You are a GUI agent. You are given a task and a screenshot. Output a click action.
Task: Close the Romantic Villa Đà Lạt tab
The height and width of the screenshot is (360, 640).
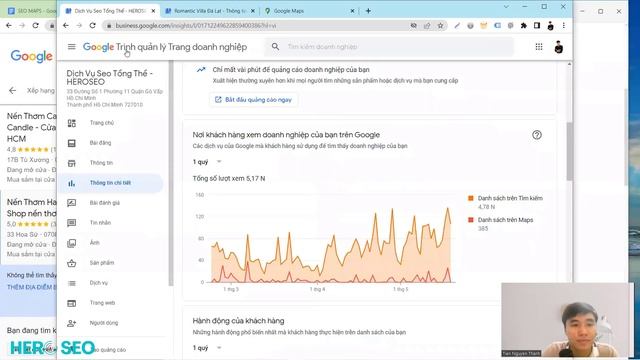coord(253,11)
